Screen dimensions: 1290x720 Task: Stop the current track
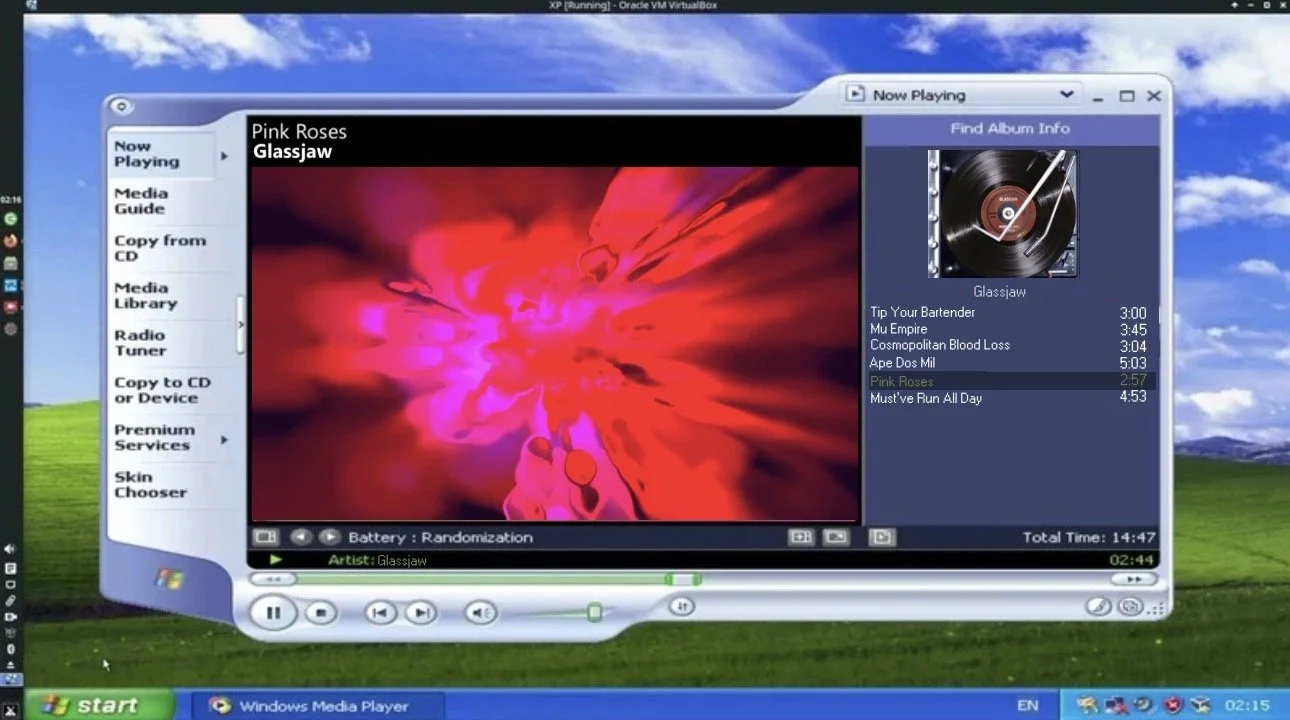click(x=320, y=613)
